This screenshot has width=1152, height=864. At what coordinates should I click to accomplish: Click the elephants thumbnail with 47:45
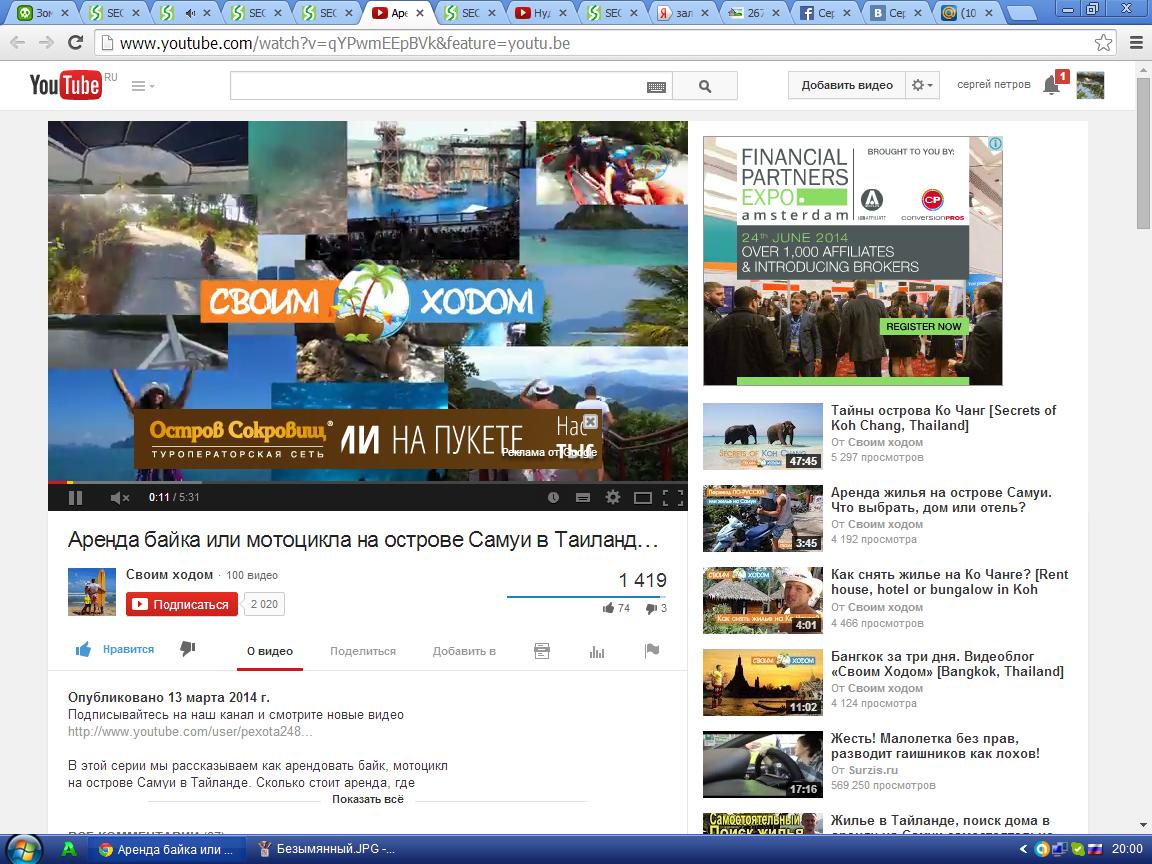pos(763,436)
